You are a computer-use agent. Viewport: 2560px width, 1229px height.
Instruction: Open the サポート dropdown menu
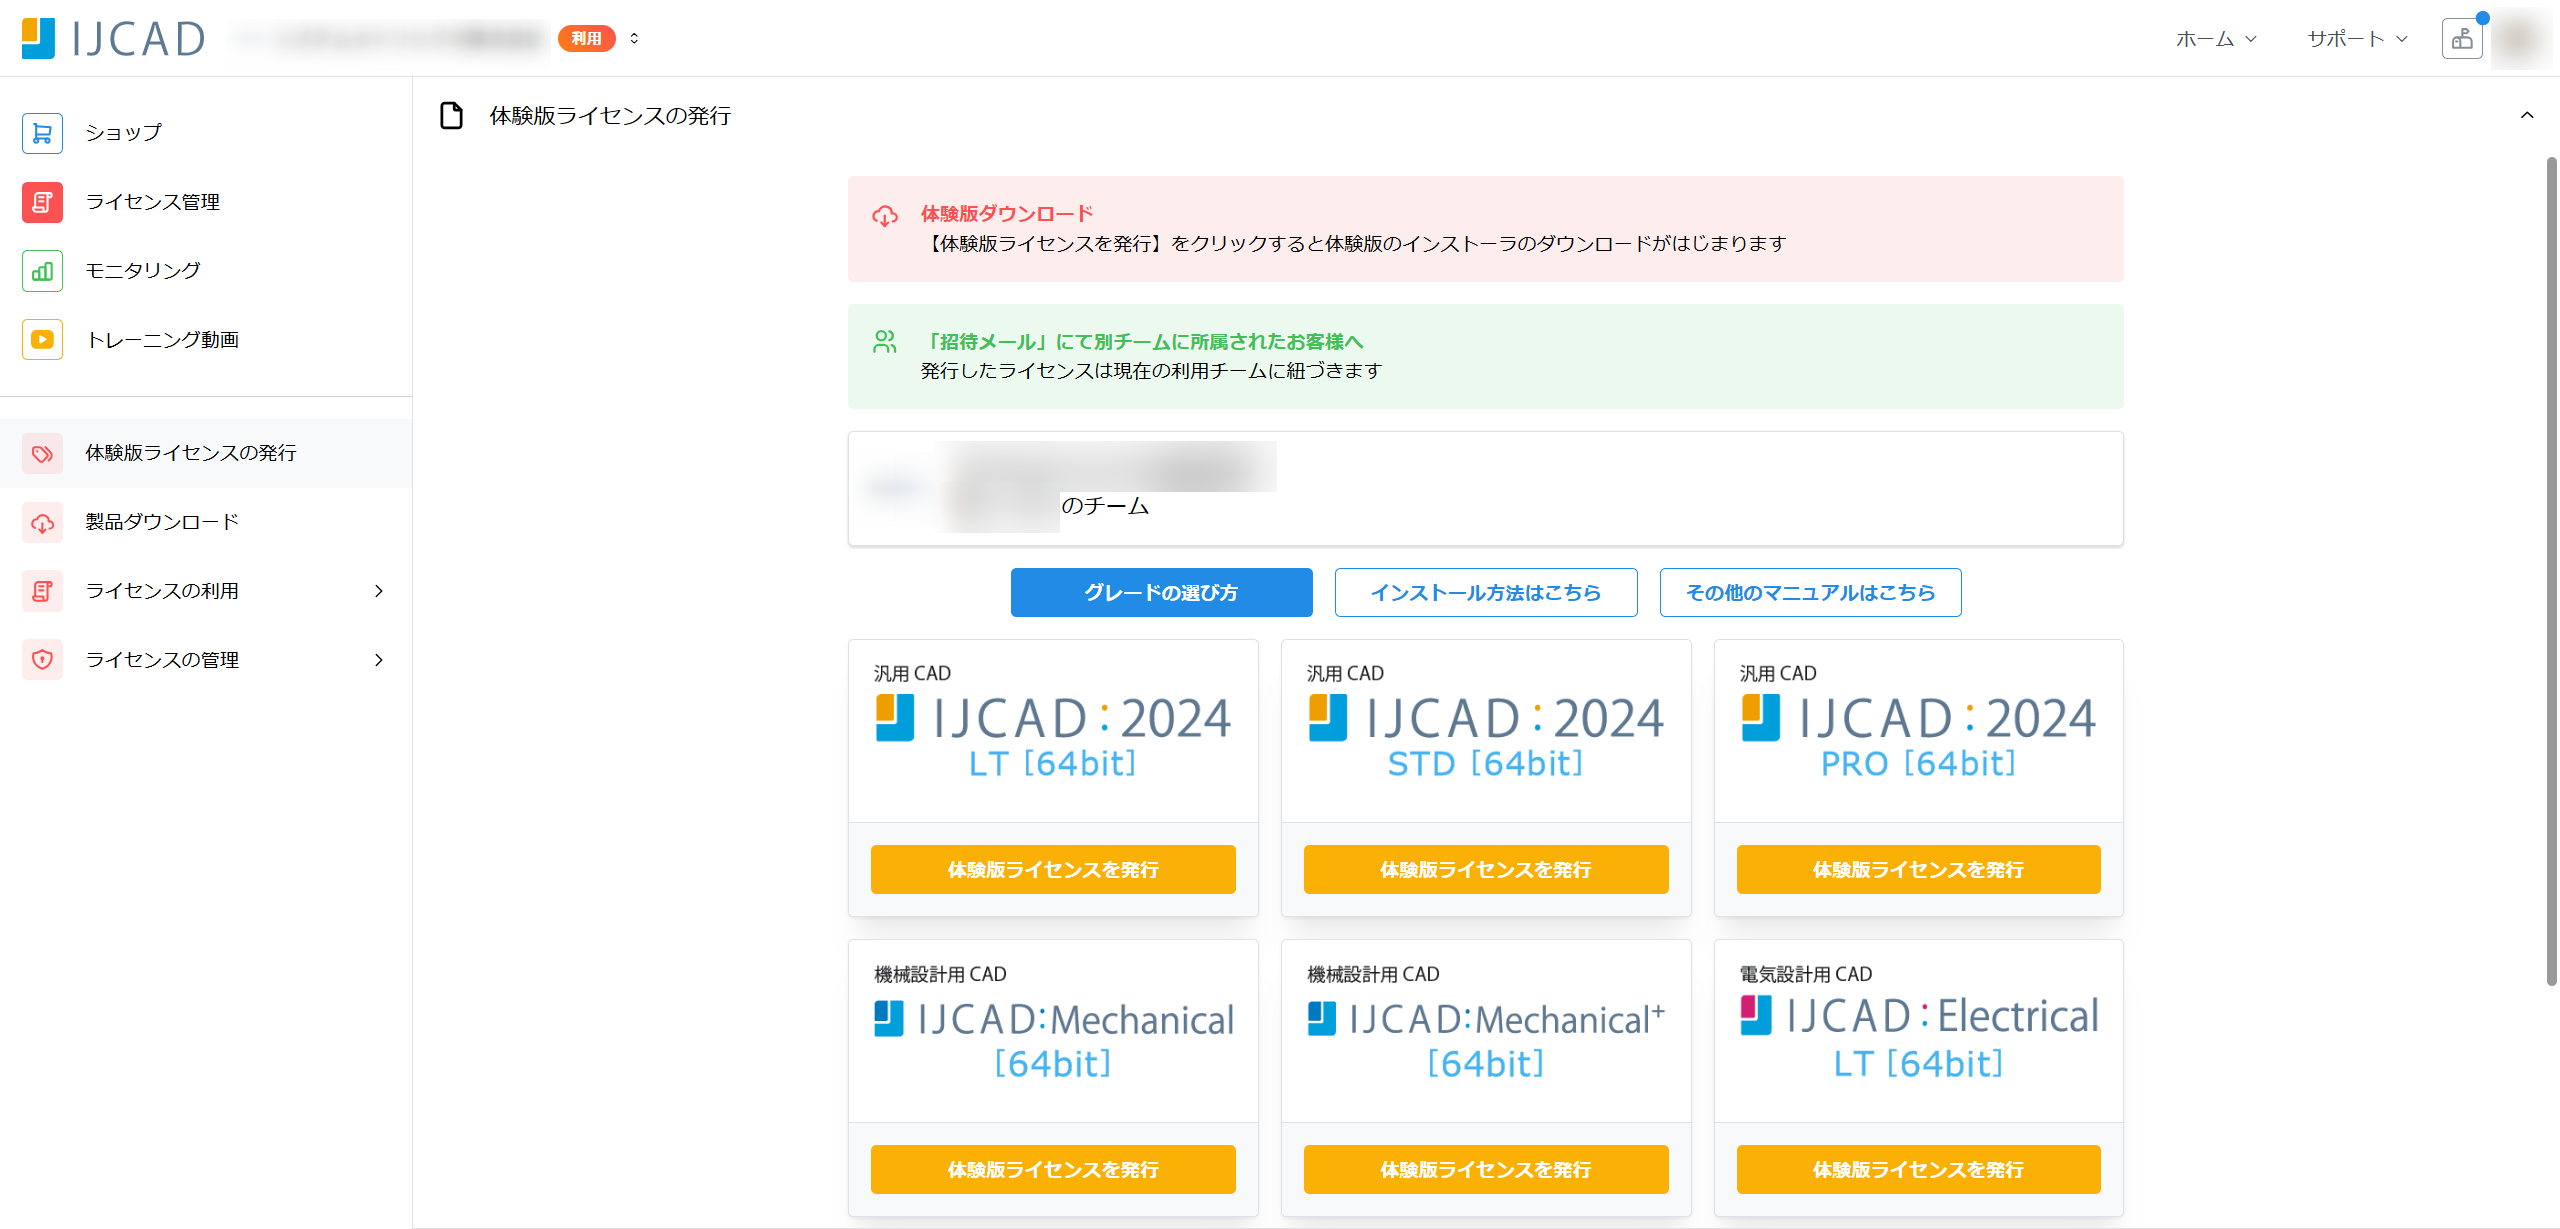2357,39
